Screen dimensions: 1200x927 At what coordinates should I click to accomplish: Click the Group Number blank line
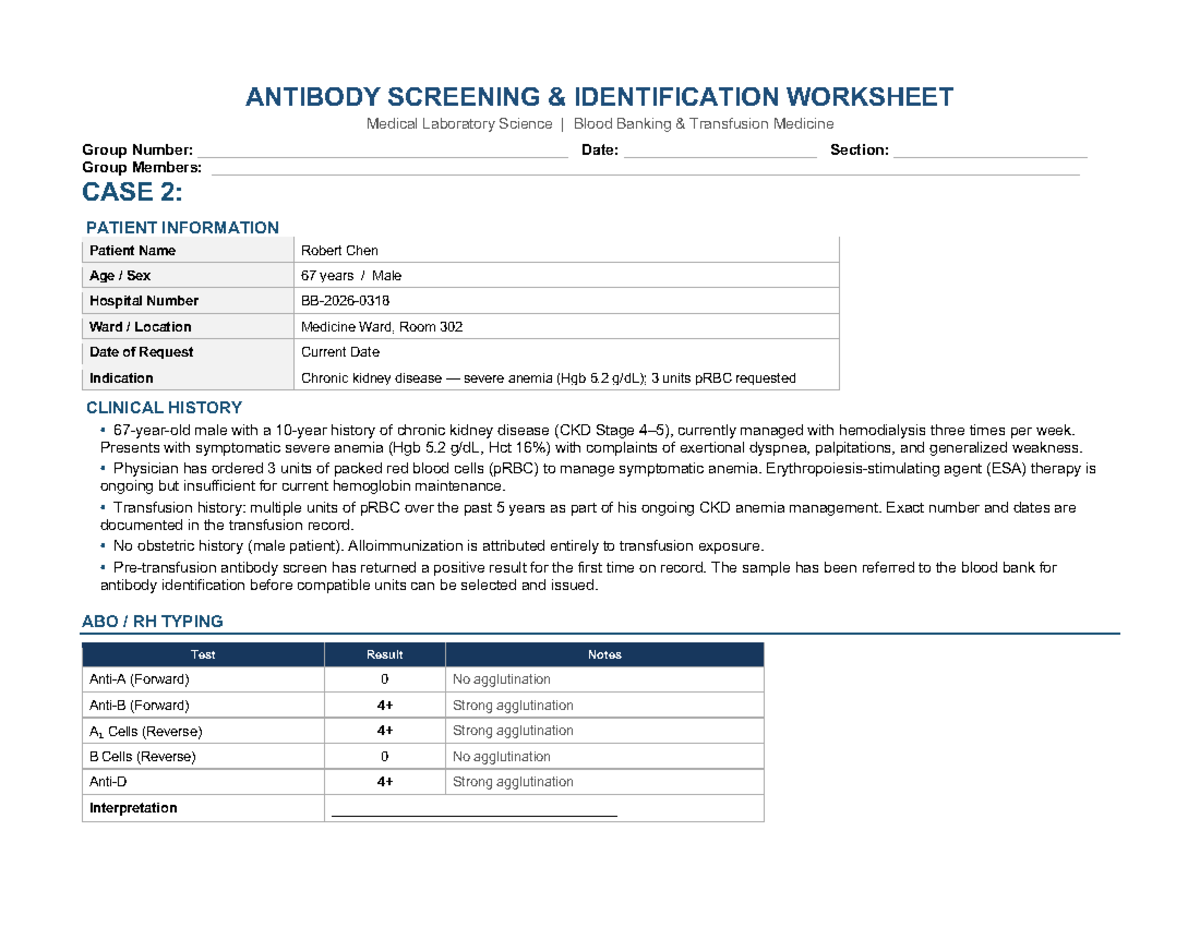coord(388,152)
